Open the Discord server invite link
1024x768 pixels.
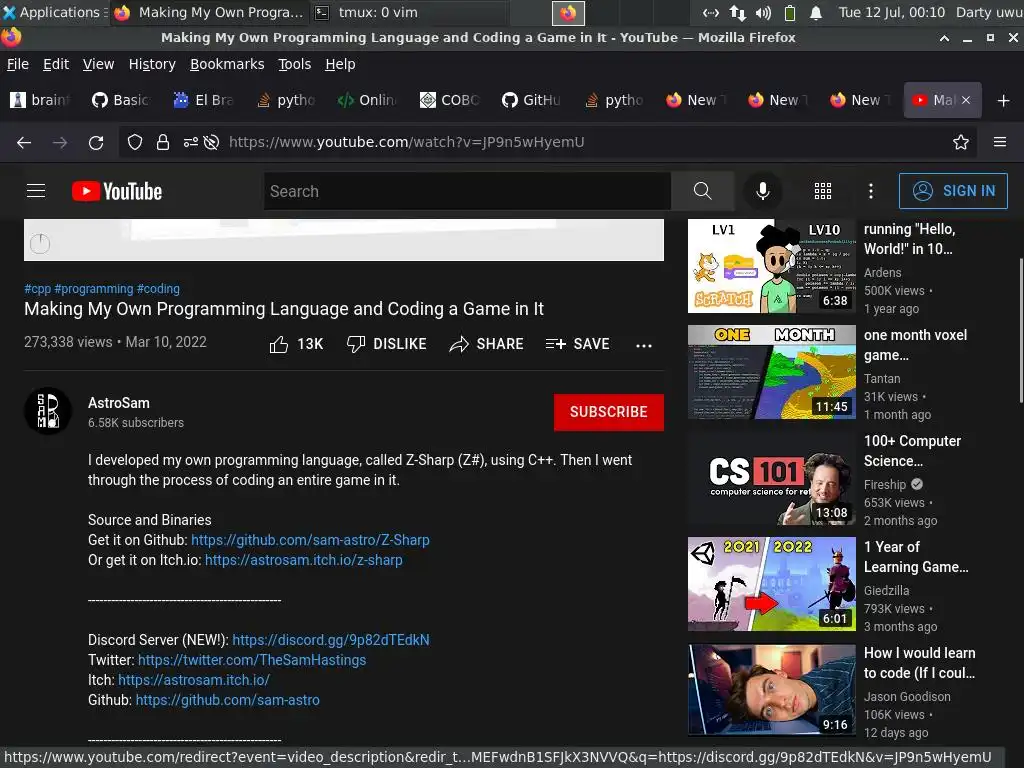tap(331, 640)
